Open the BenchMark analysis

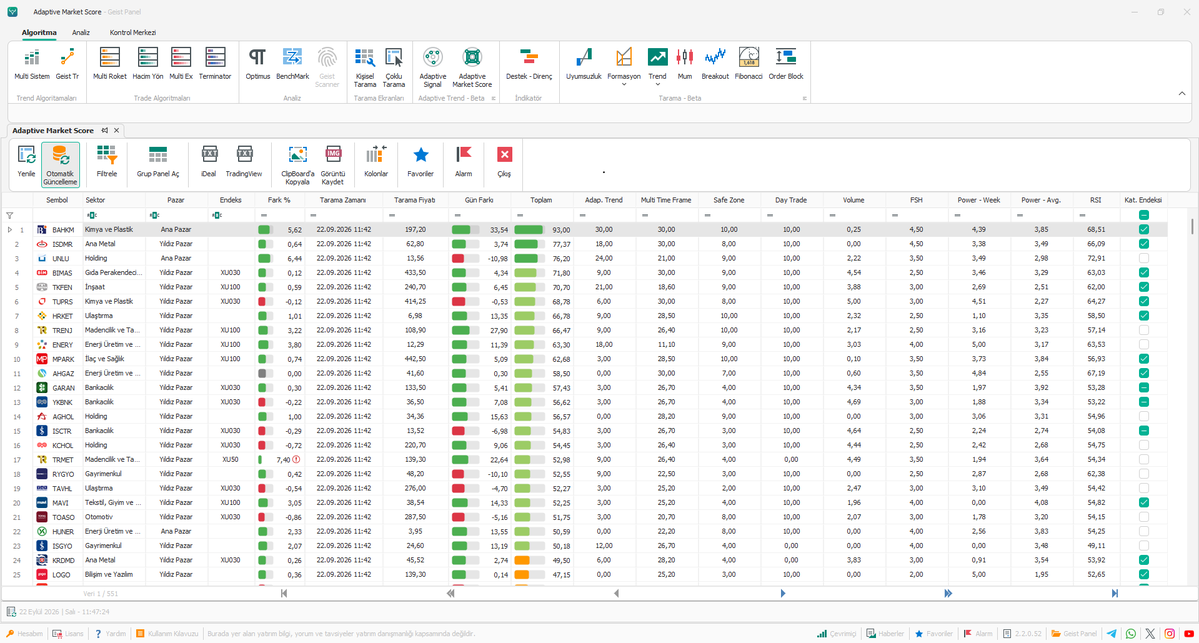pyautogui.click(x=292, y=65)
